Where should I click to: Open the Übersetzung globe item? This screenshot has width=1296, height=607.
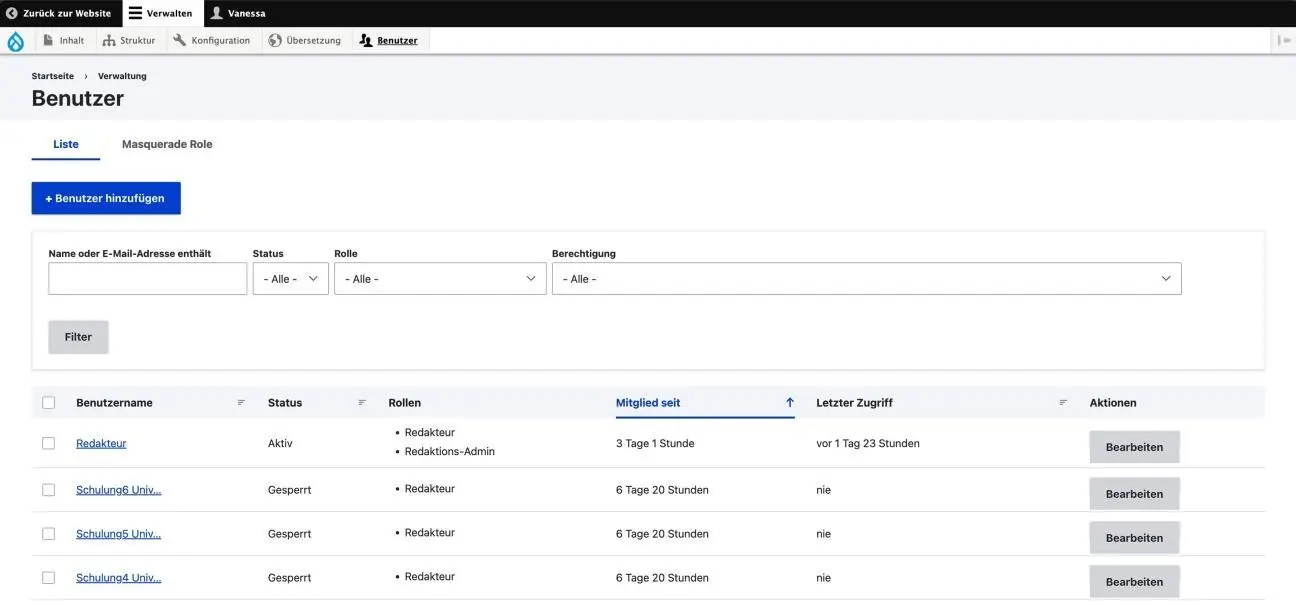305,41
